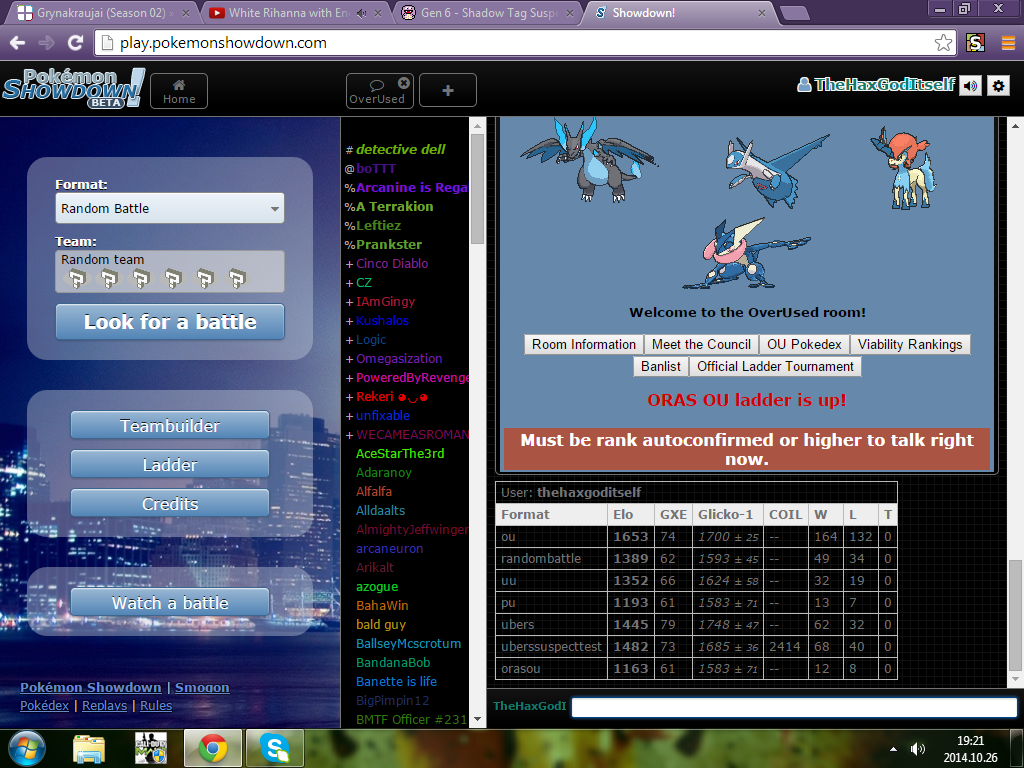Click the S extension icon in Chrome toolbar
1024x768 pixels.
(975, 43)
